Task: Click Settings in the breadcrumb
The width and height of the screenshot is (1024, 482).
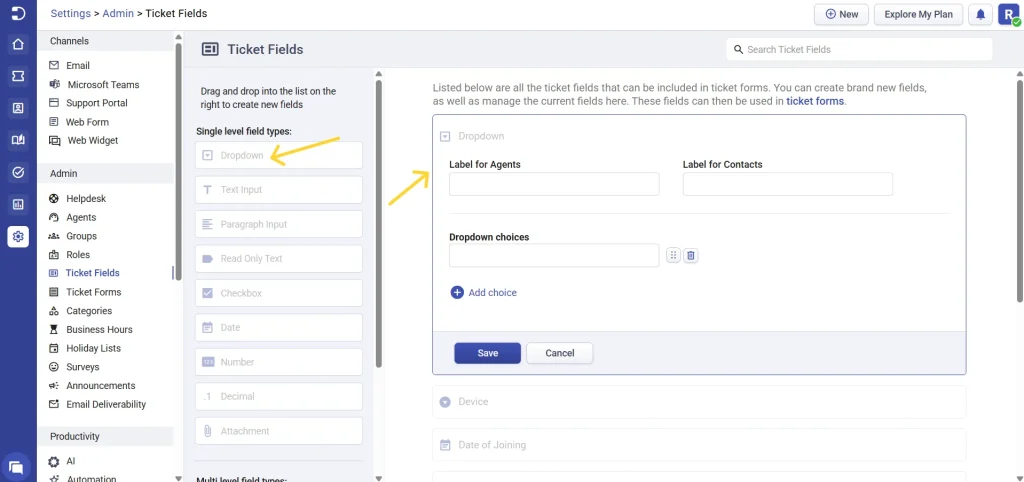Action: tap(71, 13)
